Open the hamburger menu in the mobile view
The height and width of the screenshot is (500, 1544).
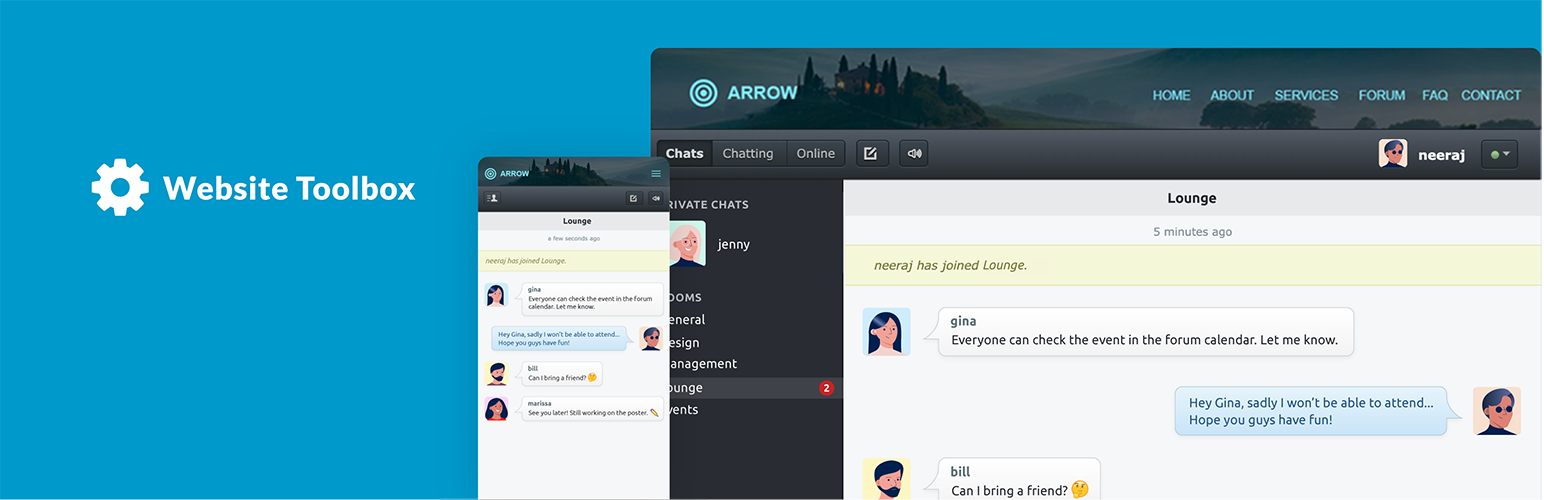[656, 174]
